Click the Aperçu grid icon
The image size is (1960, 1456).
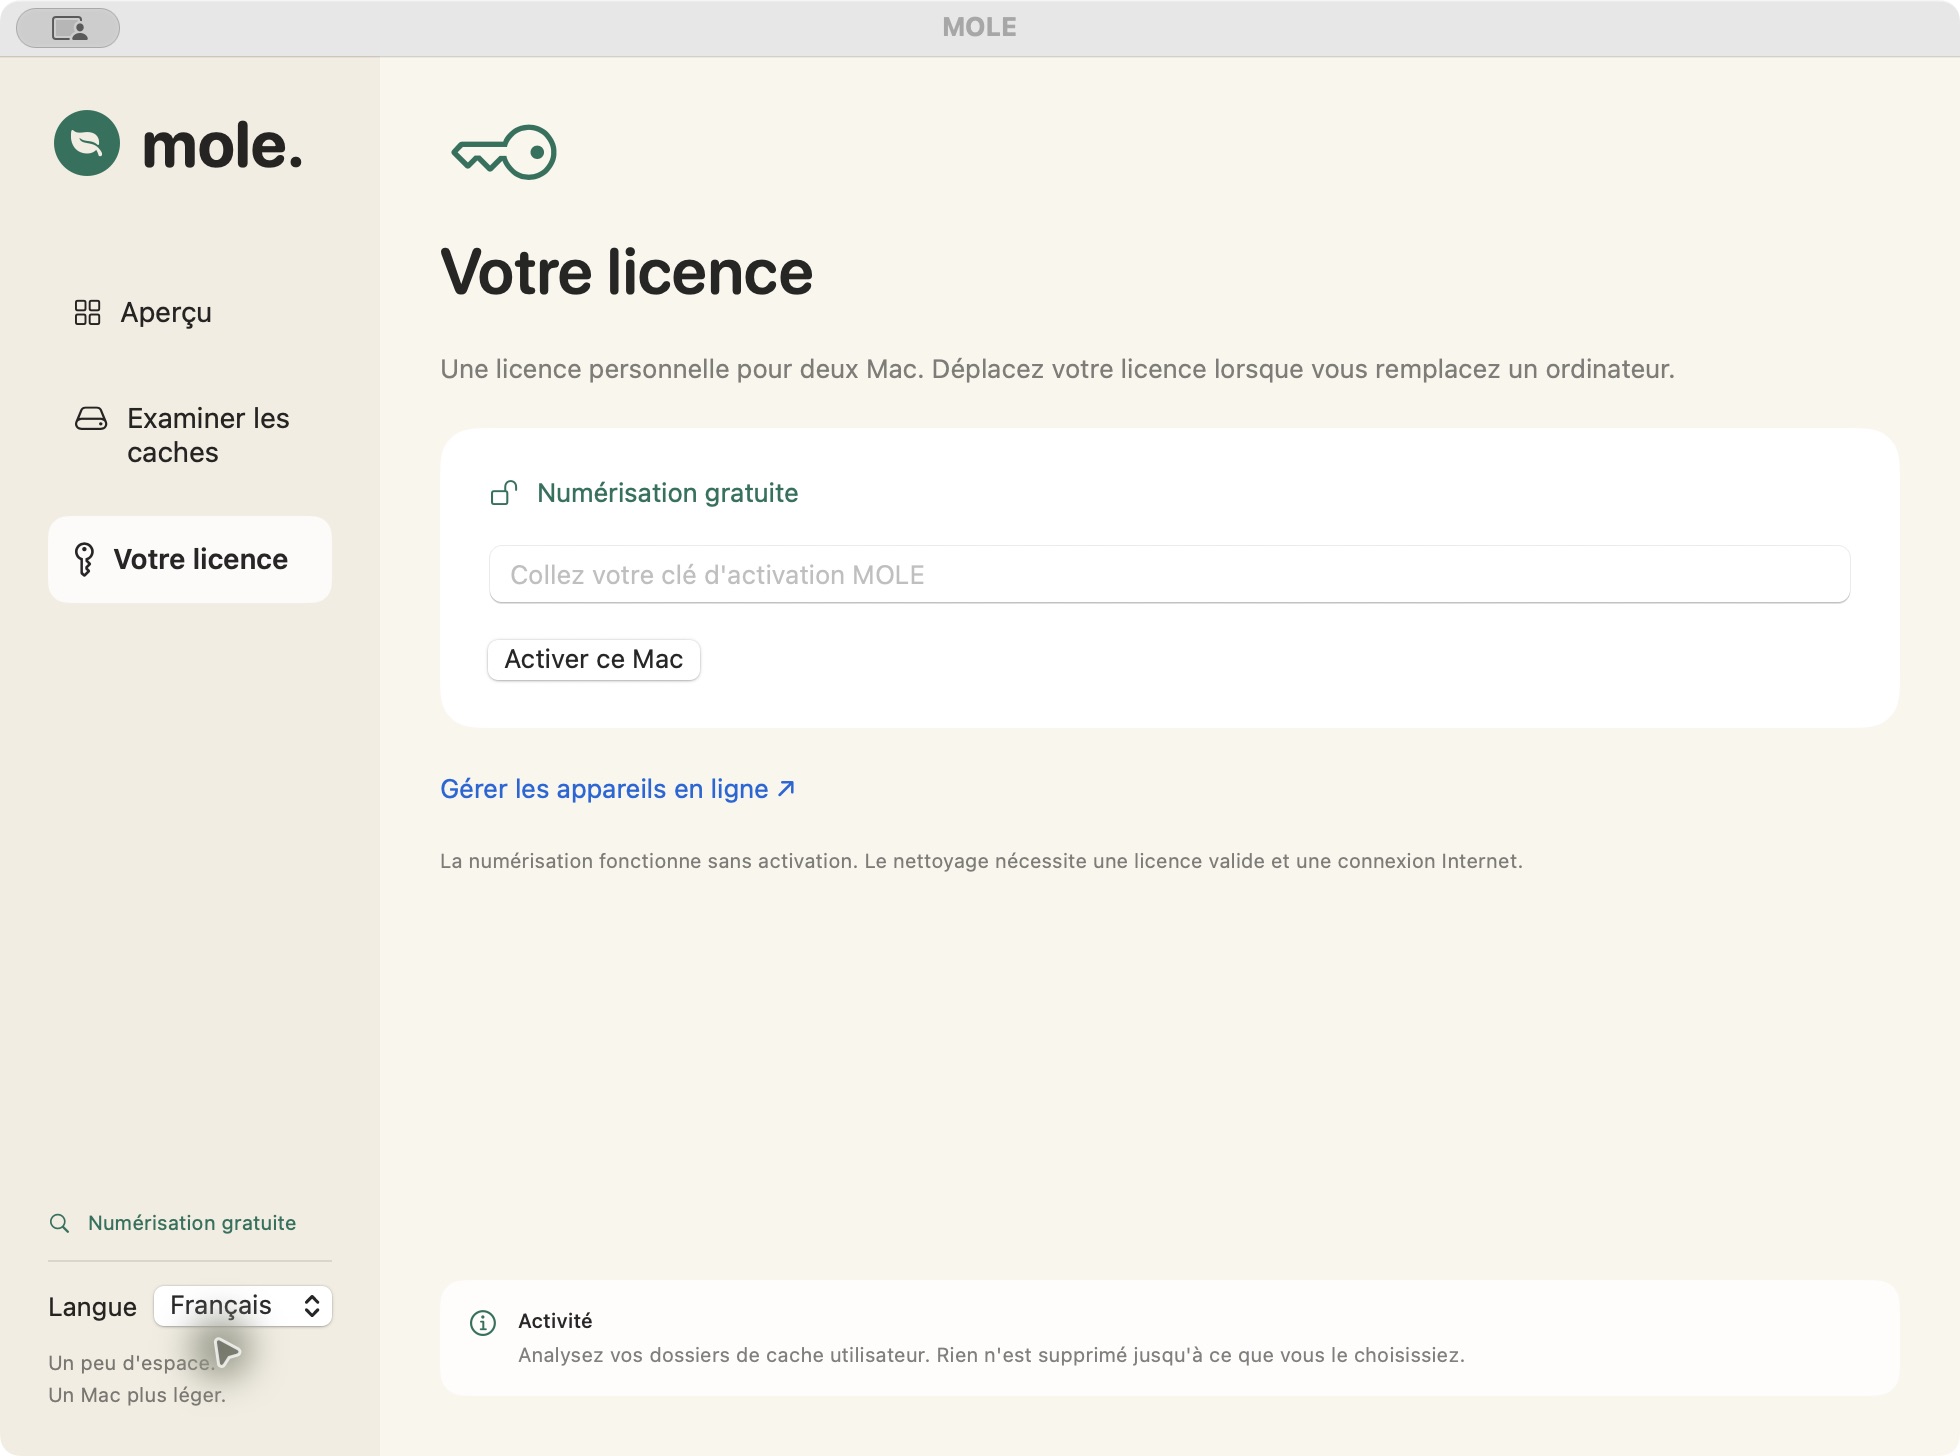(x=87, y=312)
